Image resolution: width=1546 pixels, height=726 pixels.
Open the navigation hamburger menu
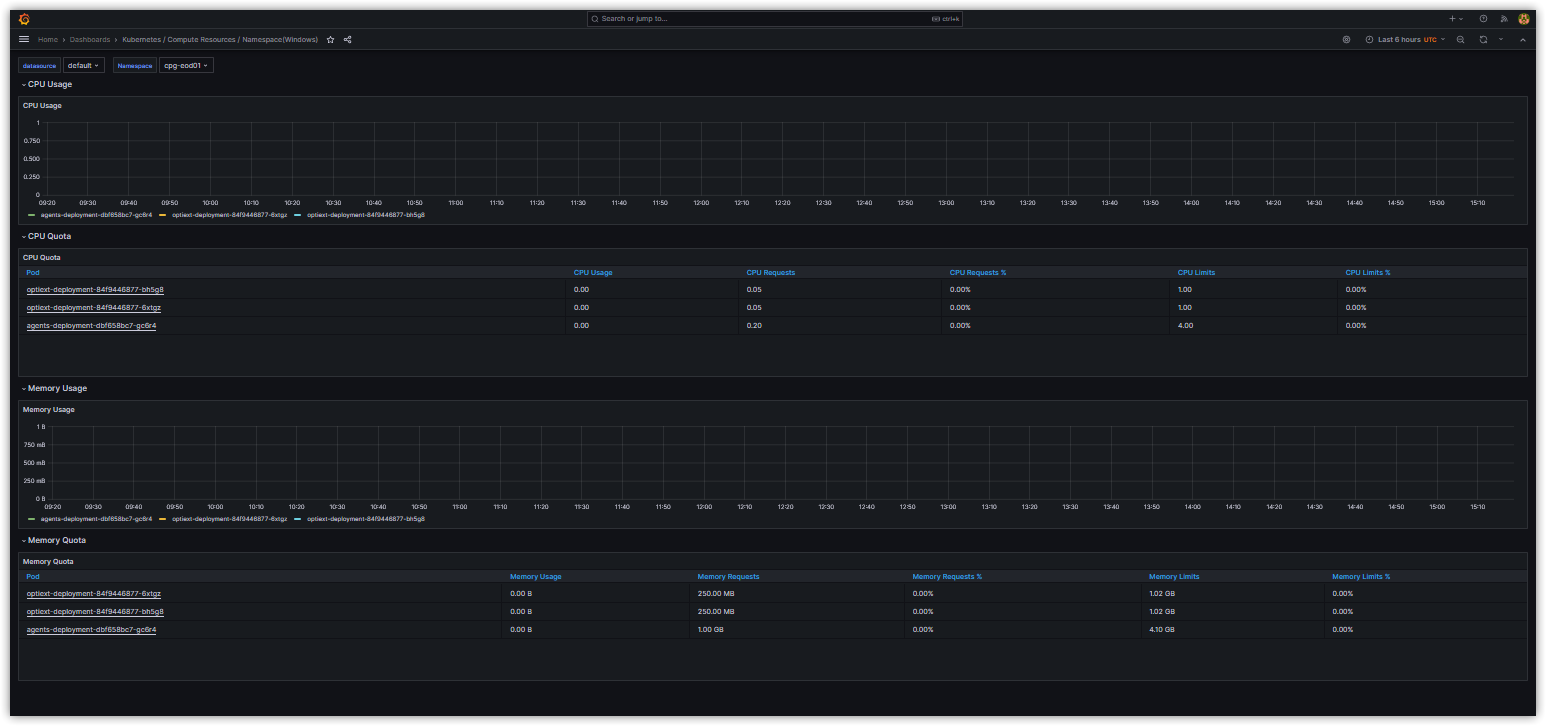pos(23,39)
